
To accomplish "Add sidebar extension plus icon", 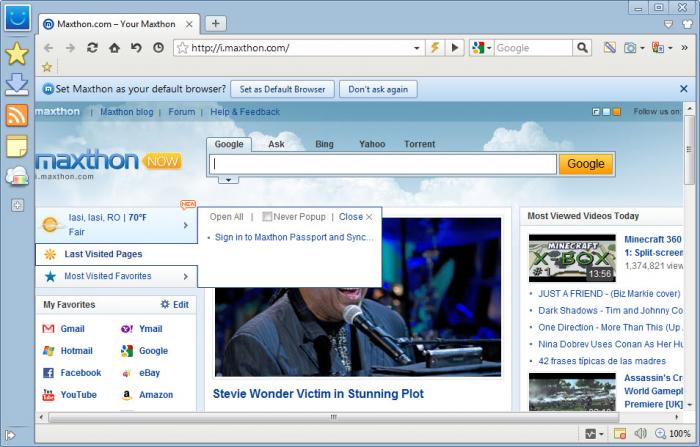I will pyautogui.click(x=17, y=205).
